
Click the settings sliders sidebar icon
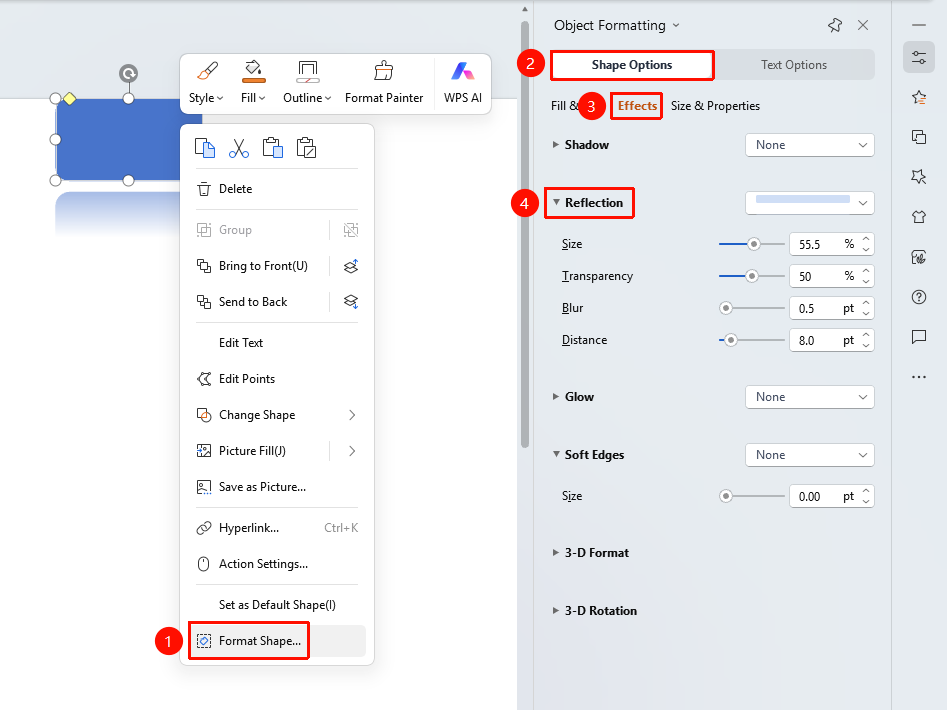point(919,57)
